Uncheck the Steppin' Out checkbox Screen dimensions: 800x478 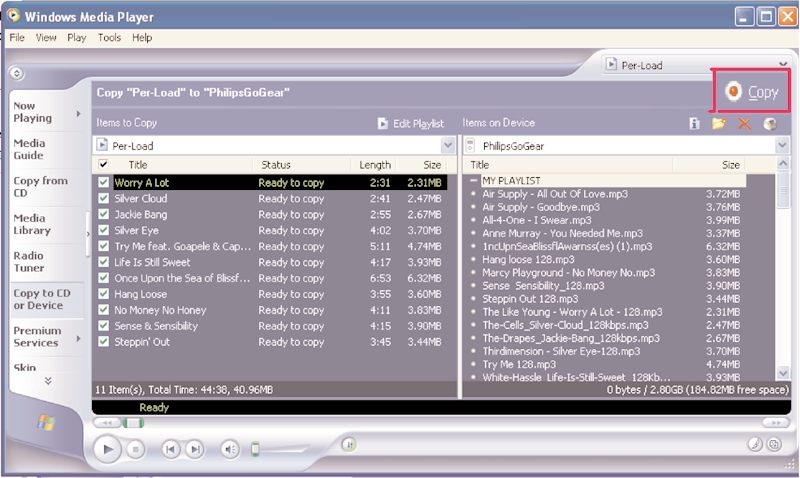pyautogui.click(x=103, y=341)
